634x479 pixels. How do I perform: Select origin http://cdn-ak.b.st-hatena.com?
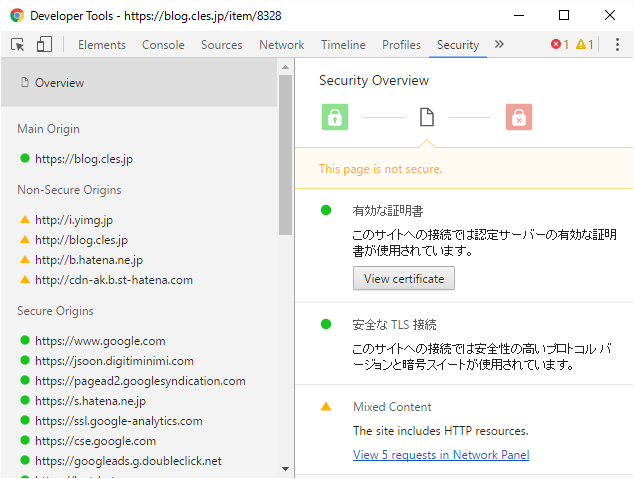pos(113,280)
